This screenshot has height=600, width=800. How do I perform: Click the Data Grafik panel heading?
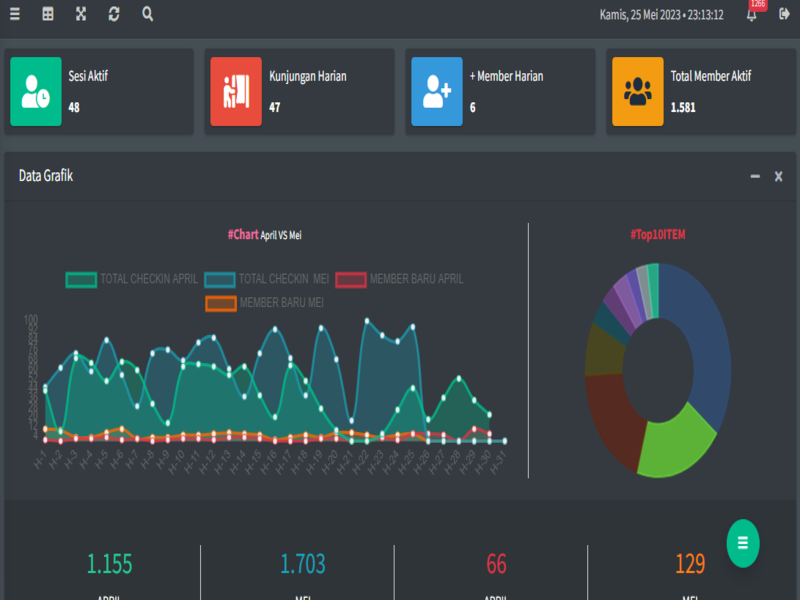coord(46,176)
